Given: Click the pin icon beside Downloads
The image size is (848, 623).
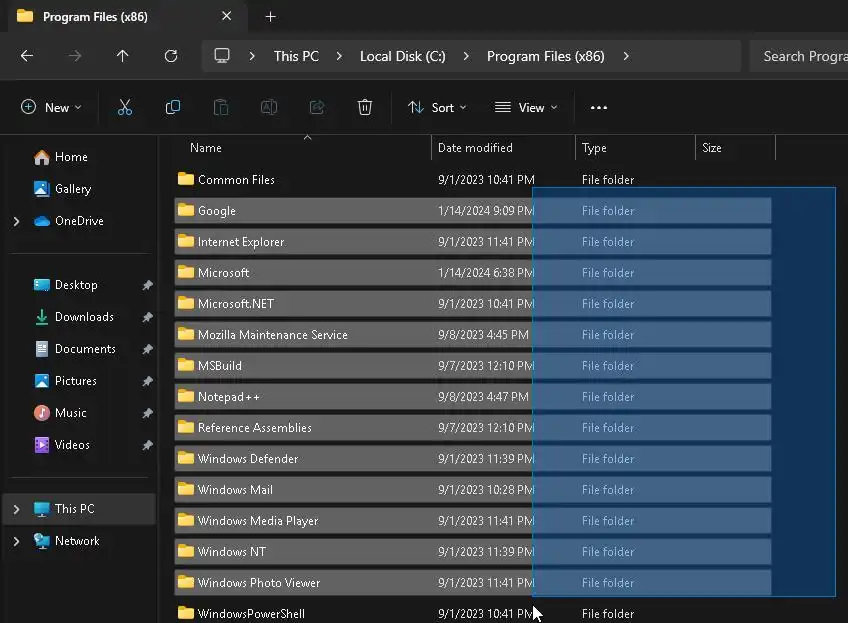Looking at the screenshot, I should coord(148,317).
